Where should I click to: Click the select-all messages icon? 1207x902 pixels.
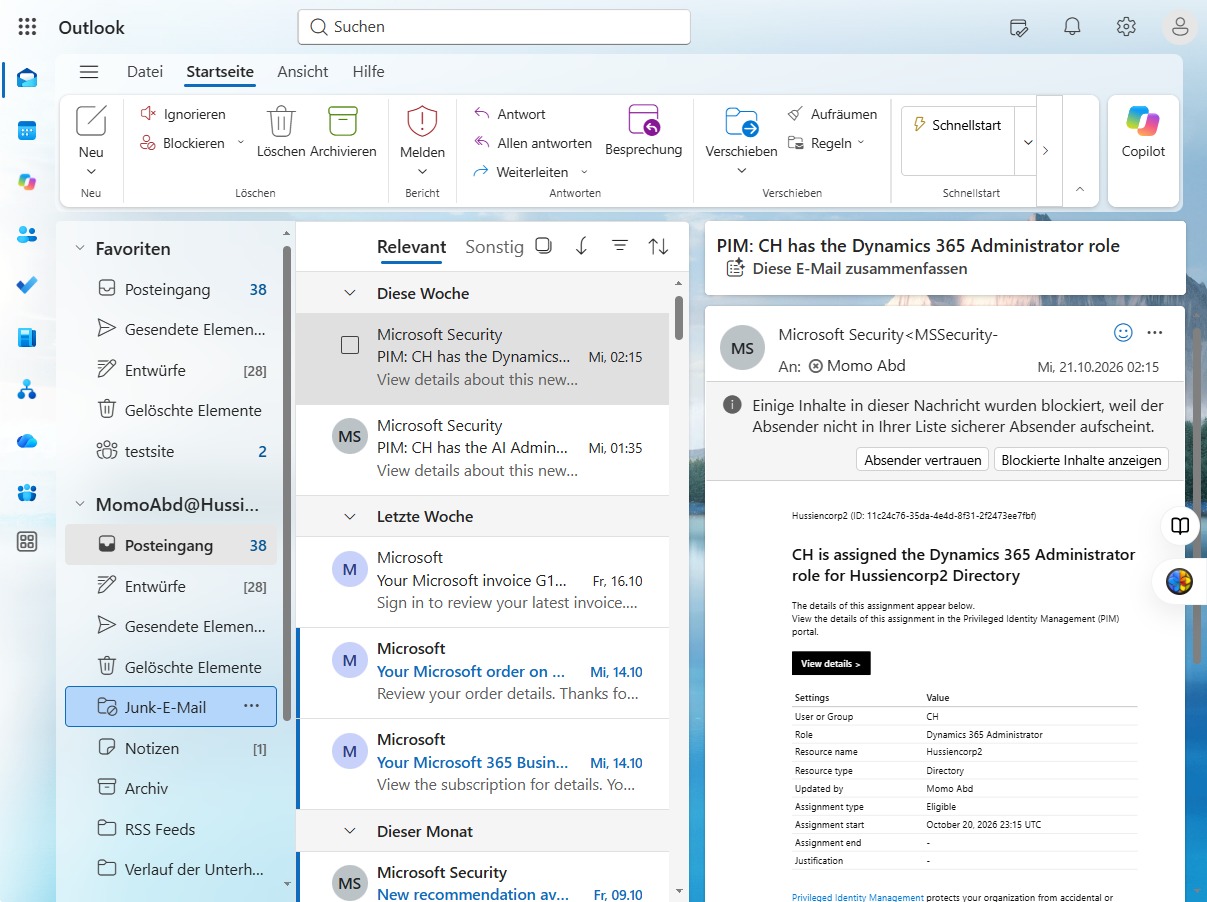543,246
